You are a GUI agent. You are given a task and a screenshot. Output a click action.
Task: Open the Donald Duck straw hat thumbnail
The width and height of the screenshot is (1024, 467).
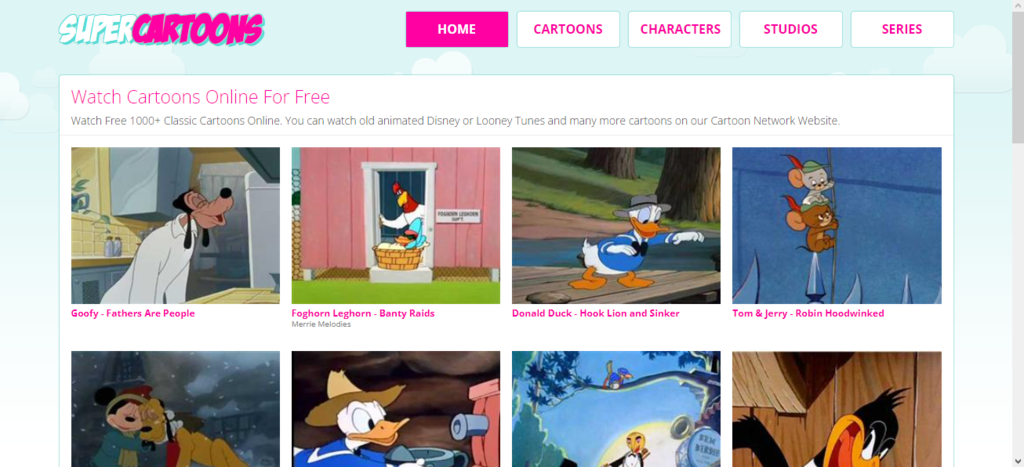point(396,409)
